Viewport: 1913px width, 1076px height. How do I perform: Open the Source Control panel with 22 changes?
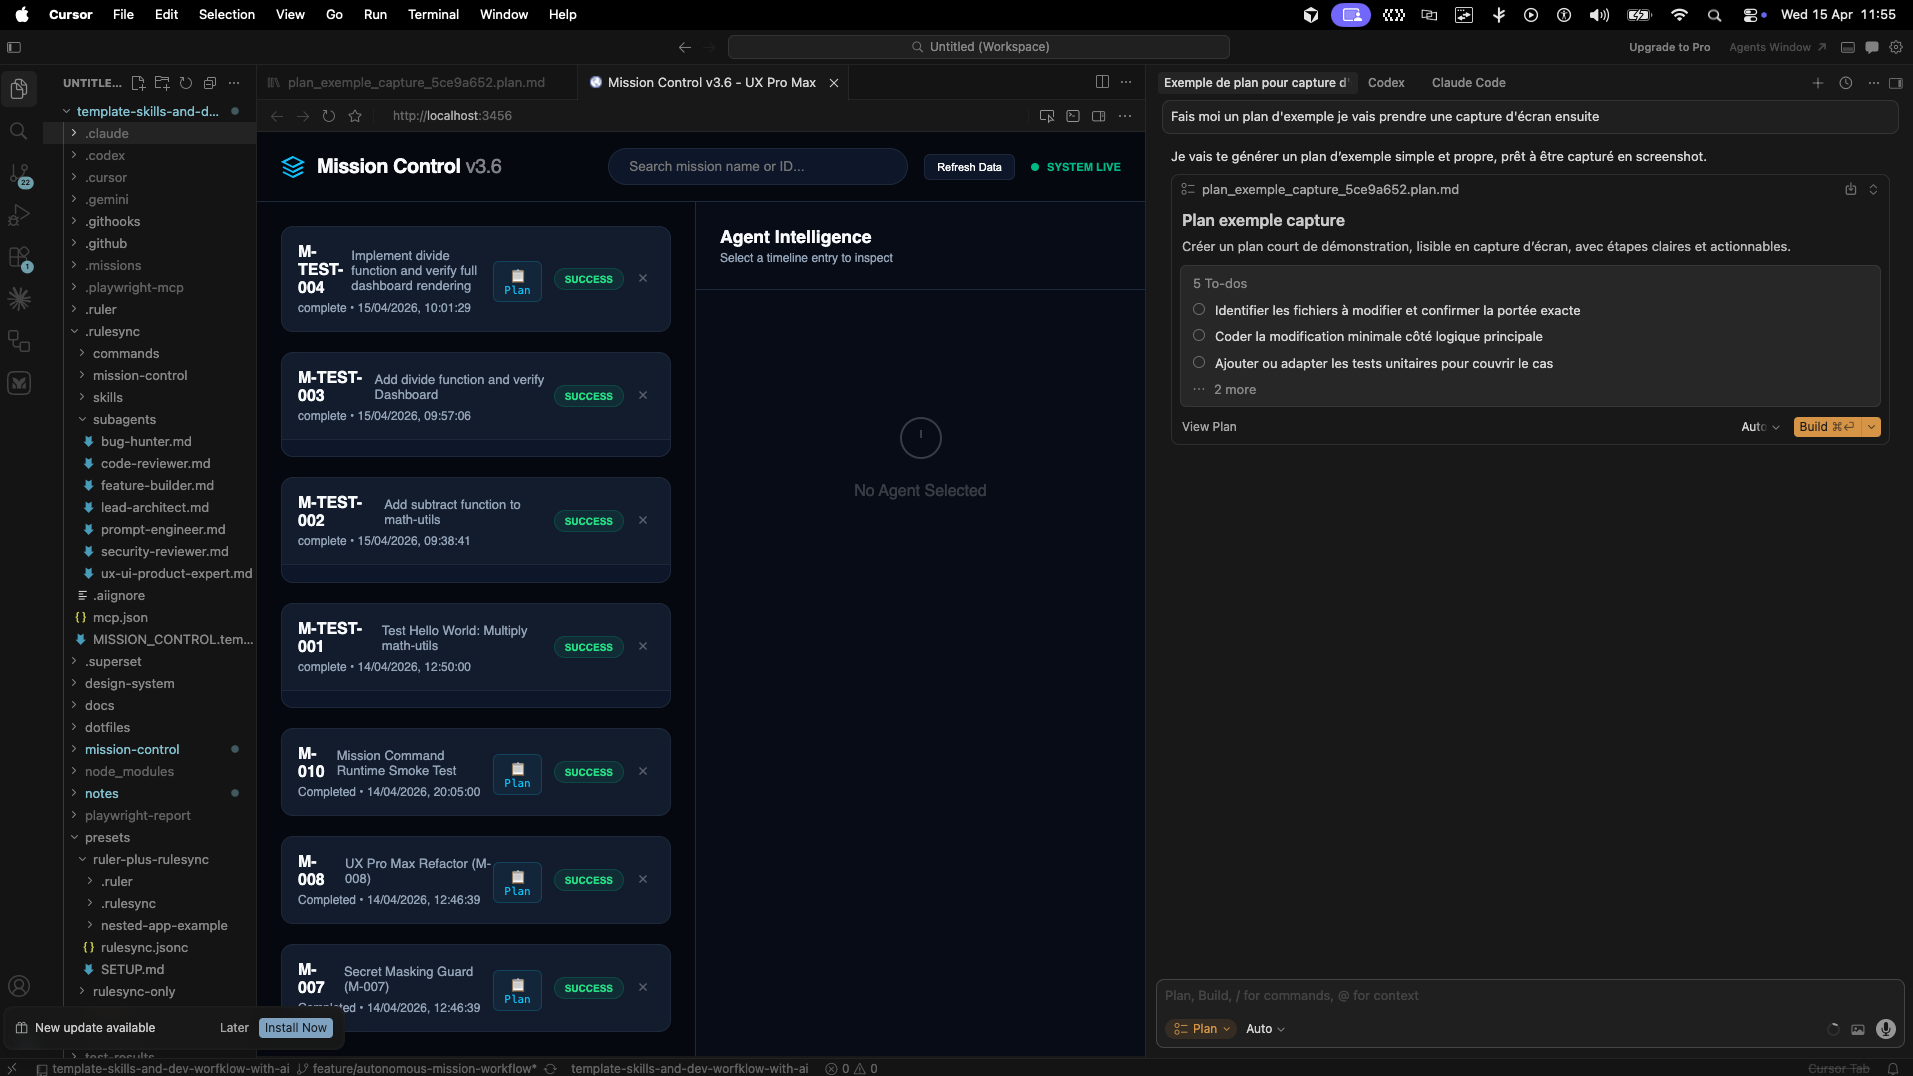point(19,175)
